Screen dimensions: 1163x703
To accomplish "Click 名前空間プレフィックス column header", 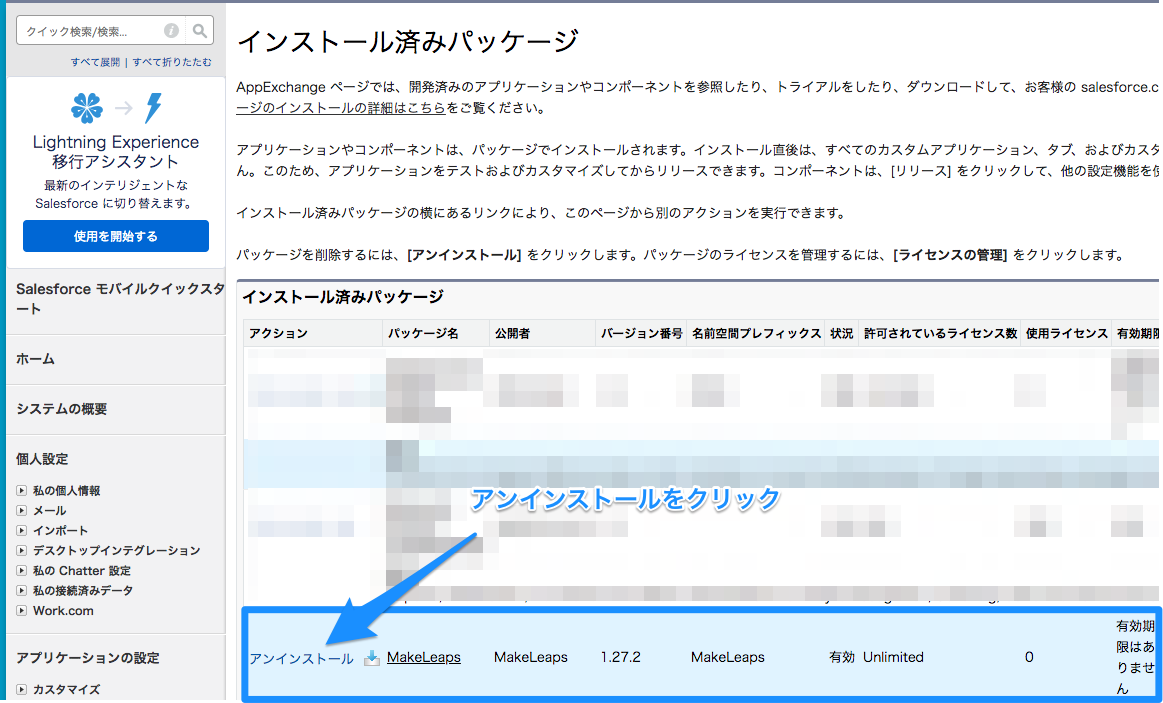I will pos(757,334).
